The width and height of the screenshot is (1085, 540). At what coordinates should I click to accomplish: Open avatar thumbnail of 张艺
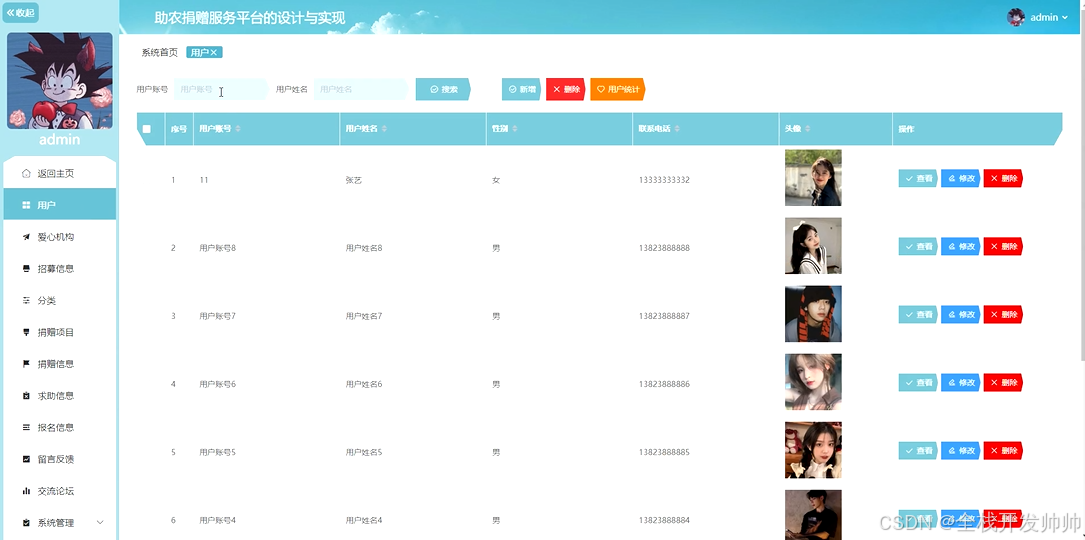(x=813, y=178)
